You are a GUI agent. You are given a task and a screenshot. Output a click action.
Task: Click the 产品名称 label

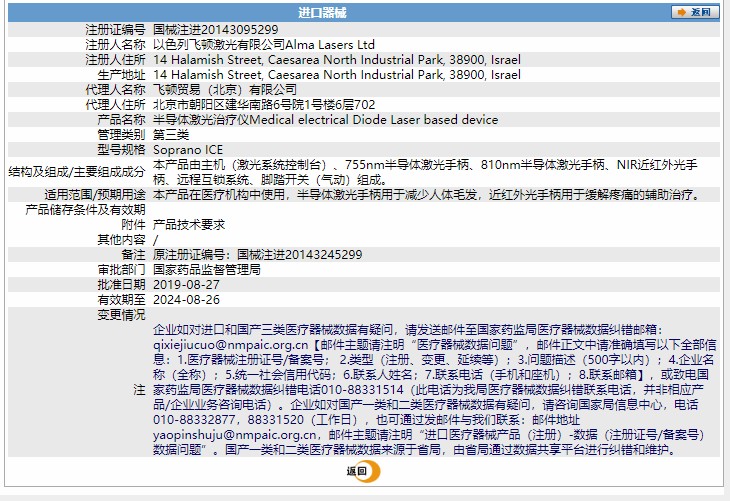(121, 120)
